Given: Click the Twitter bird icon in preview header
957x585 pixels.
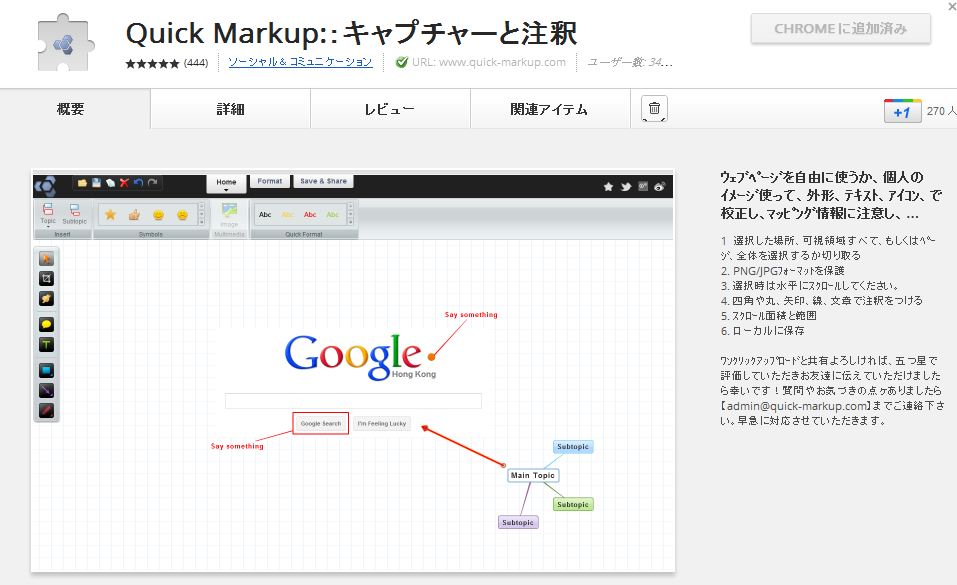Looking at the screenshot, I should point(626,187).
